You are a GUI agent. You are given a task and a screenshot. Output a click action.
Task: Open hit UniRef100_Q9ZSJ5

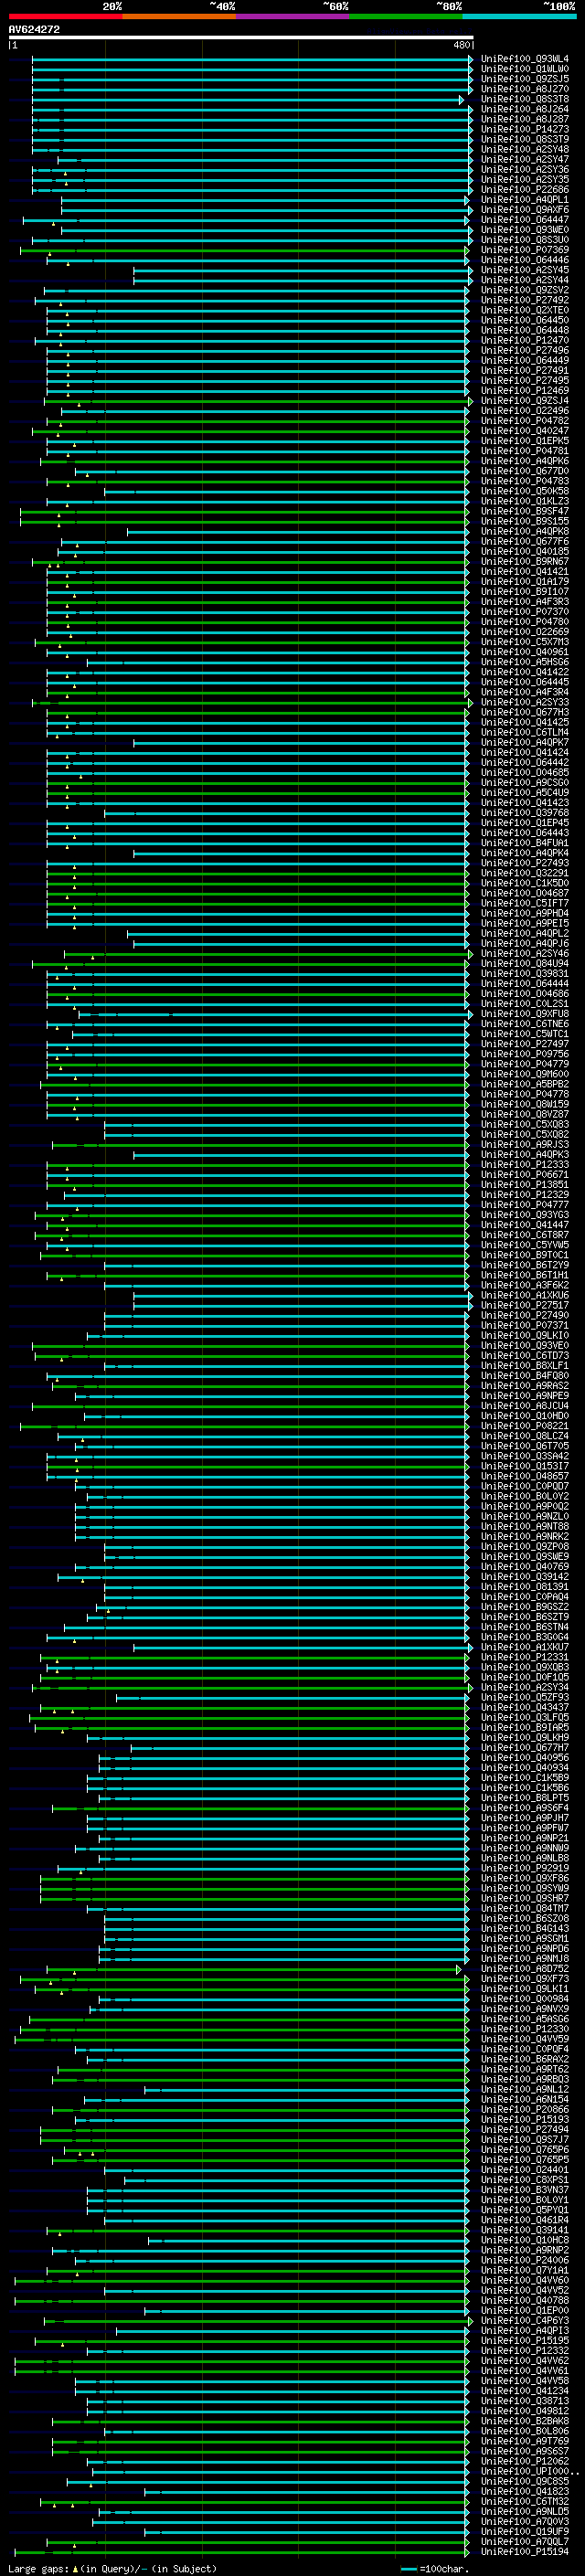click(525, 80)
